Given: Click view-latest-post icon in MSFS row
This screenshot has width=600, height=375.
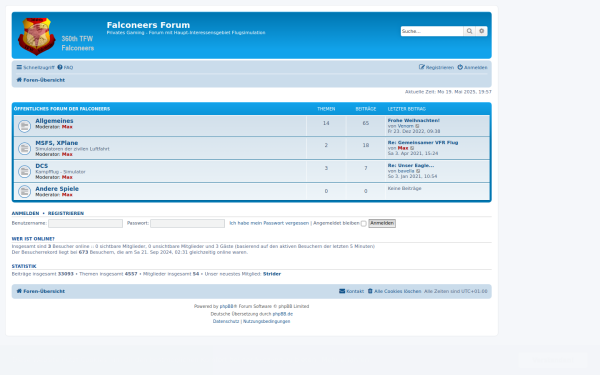Looking at the screenshot, I should pyautogui.click(x=412, y=148).
